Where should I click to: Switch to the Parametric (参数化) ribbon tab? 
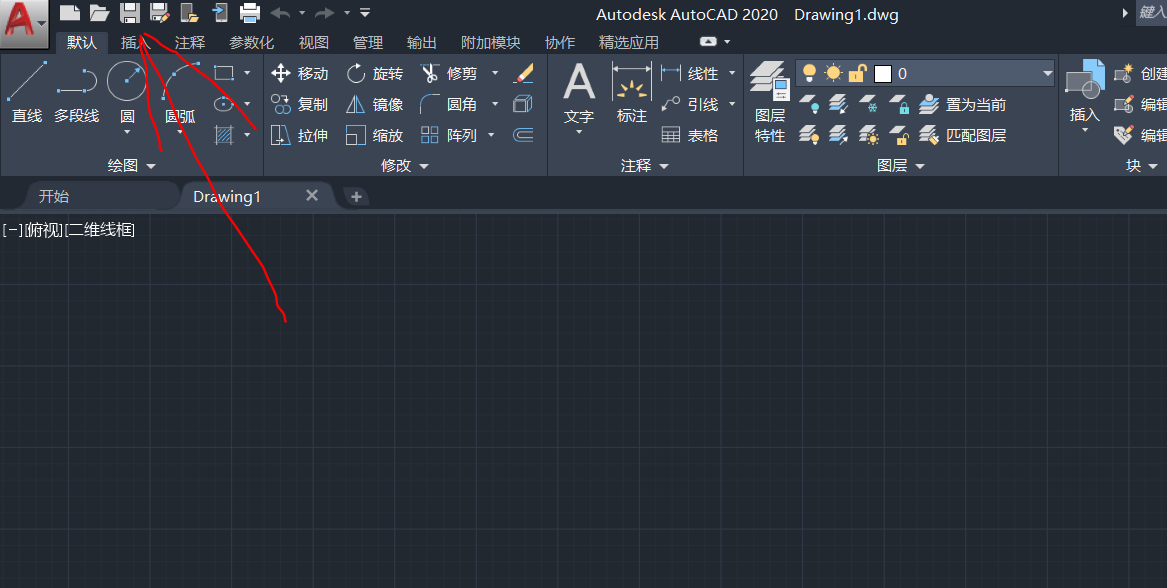(251, 42)
